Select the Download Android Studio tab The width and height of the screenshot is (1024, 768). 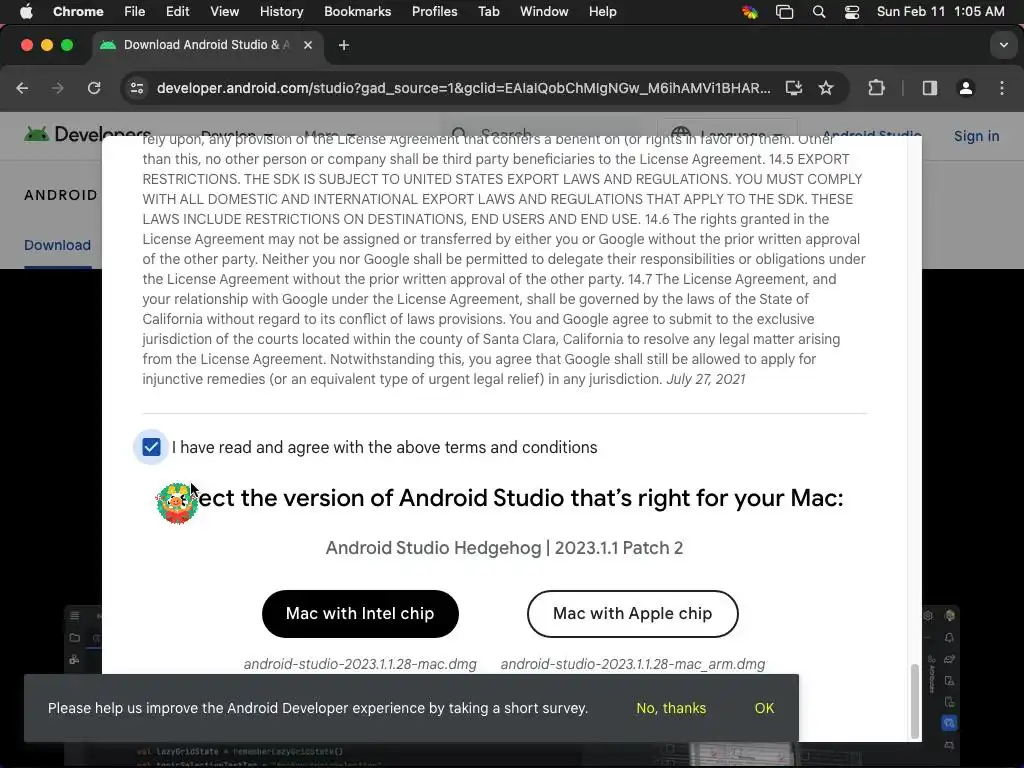pos(204,45)
